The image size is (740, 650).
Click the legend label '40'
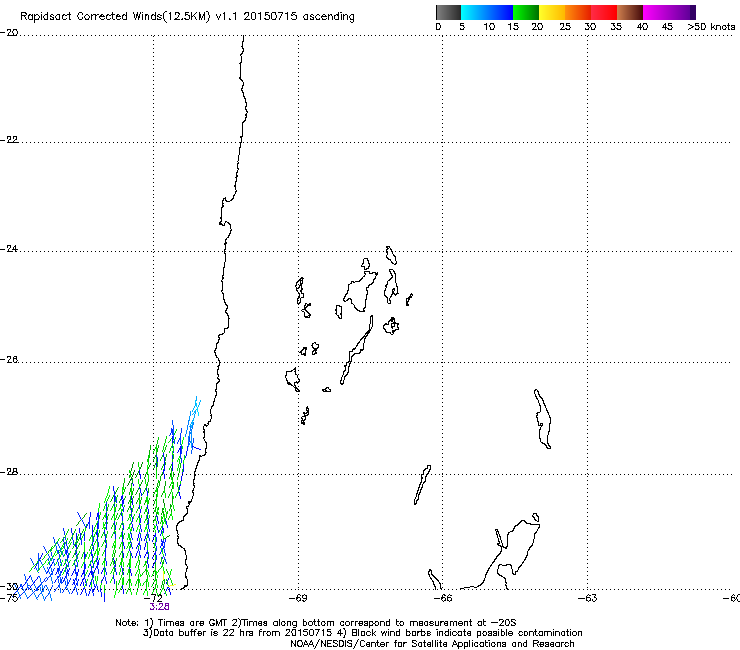tap(642, 27)
